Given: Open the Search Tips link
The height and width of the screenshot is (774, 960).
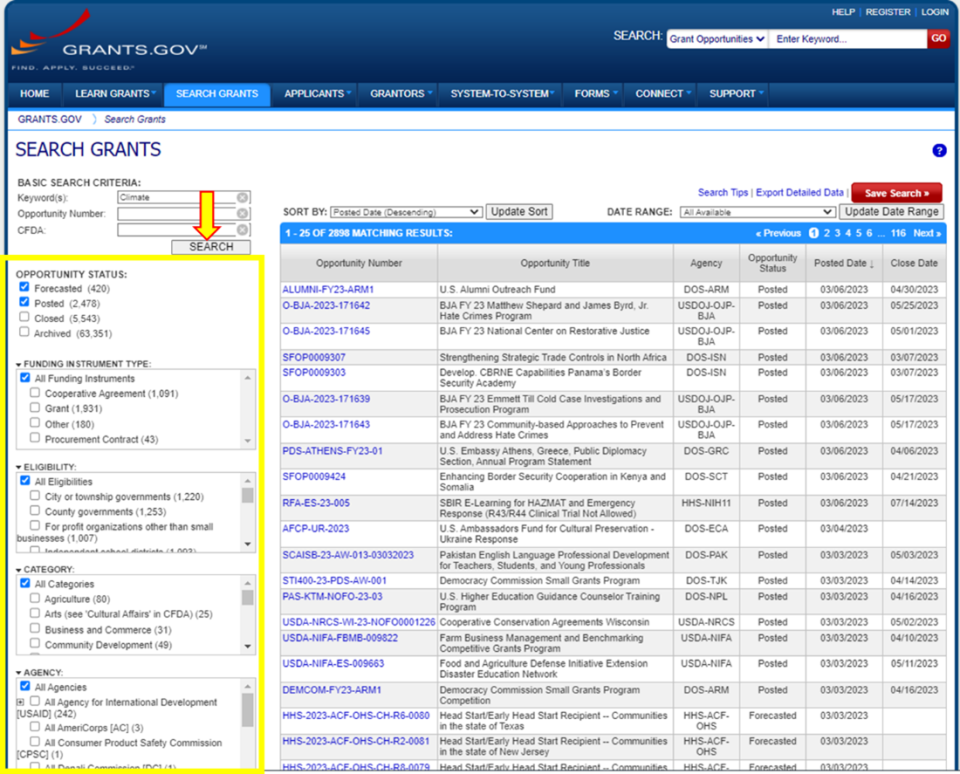Looking at the screenshot, I should pos(722,192).
